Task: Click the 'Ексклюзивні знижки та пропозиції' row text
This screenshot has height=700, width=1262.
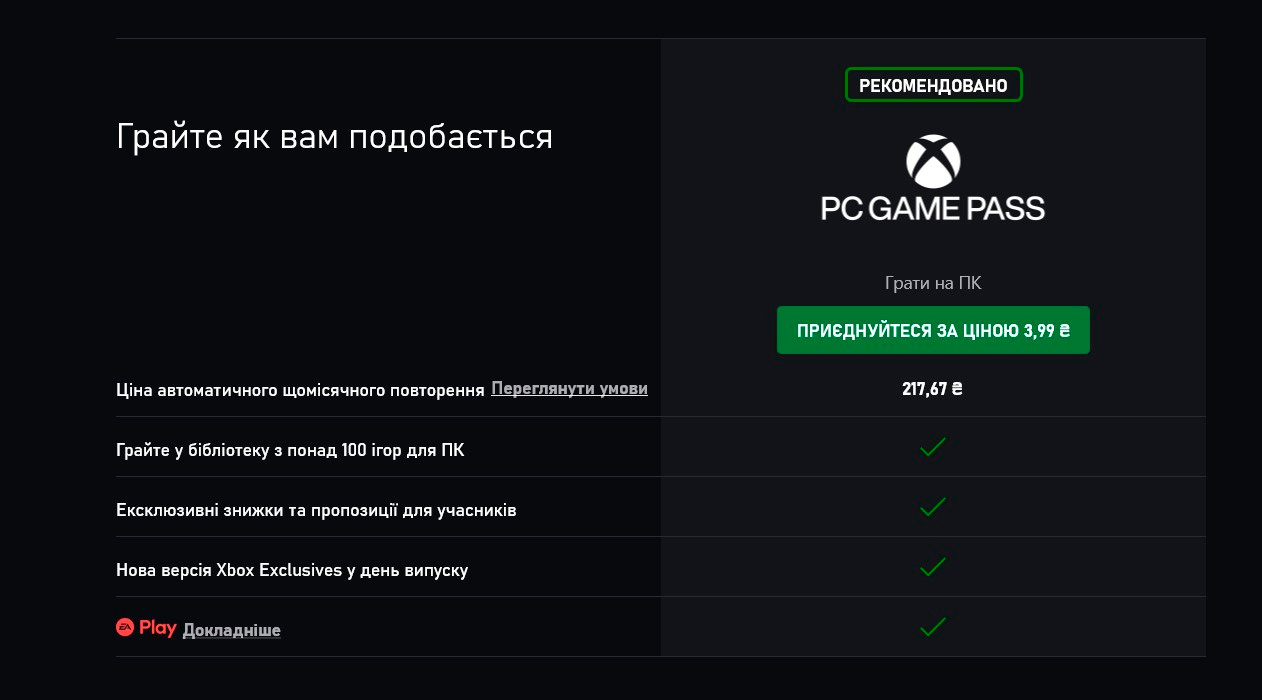Action: click(x=316, y=510)
